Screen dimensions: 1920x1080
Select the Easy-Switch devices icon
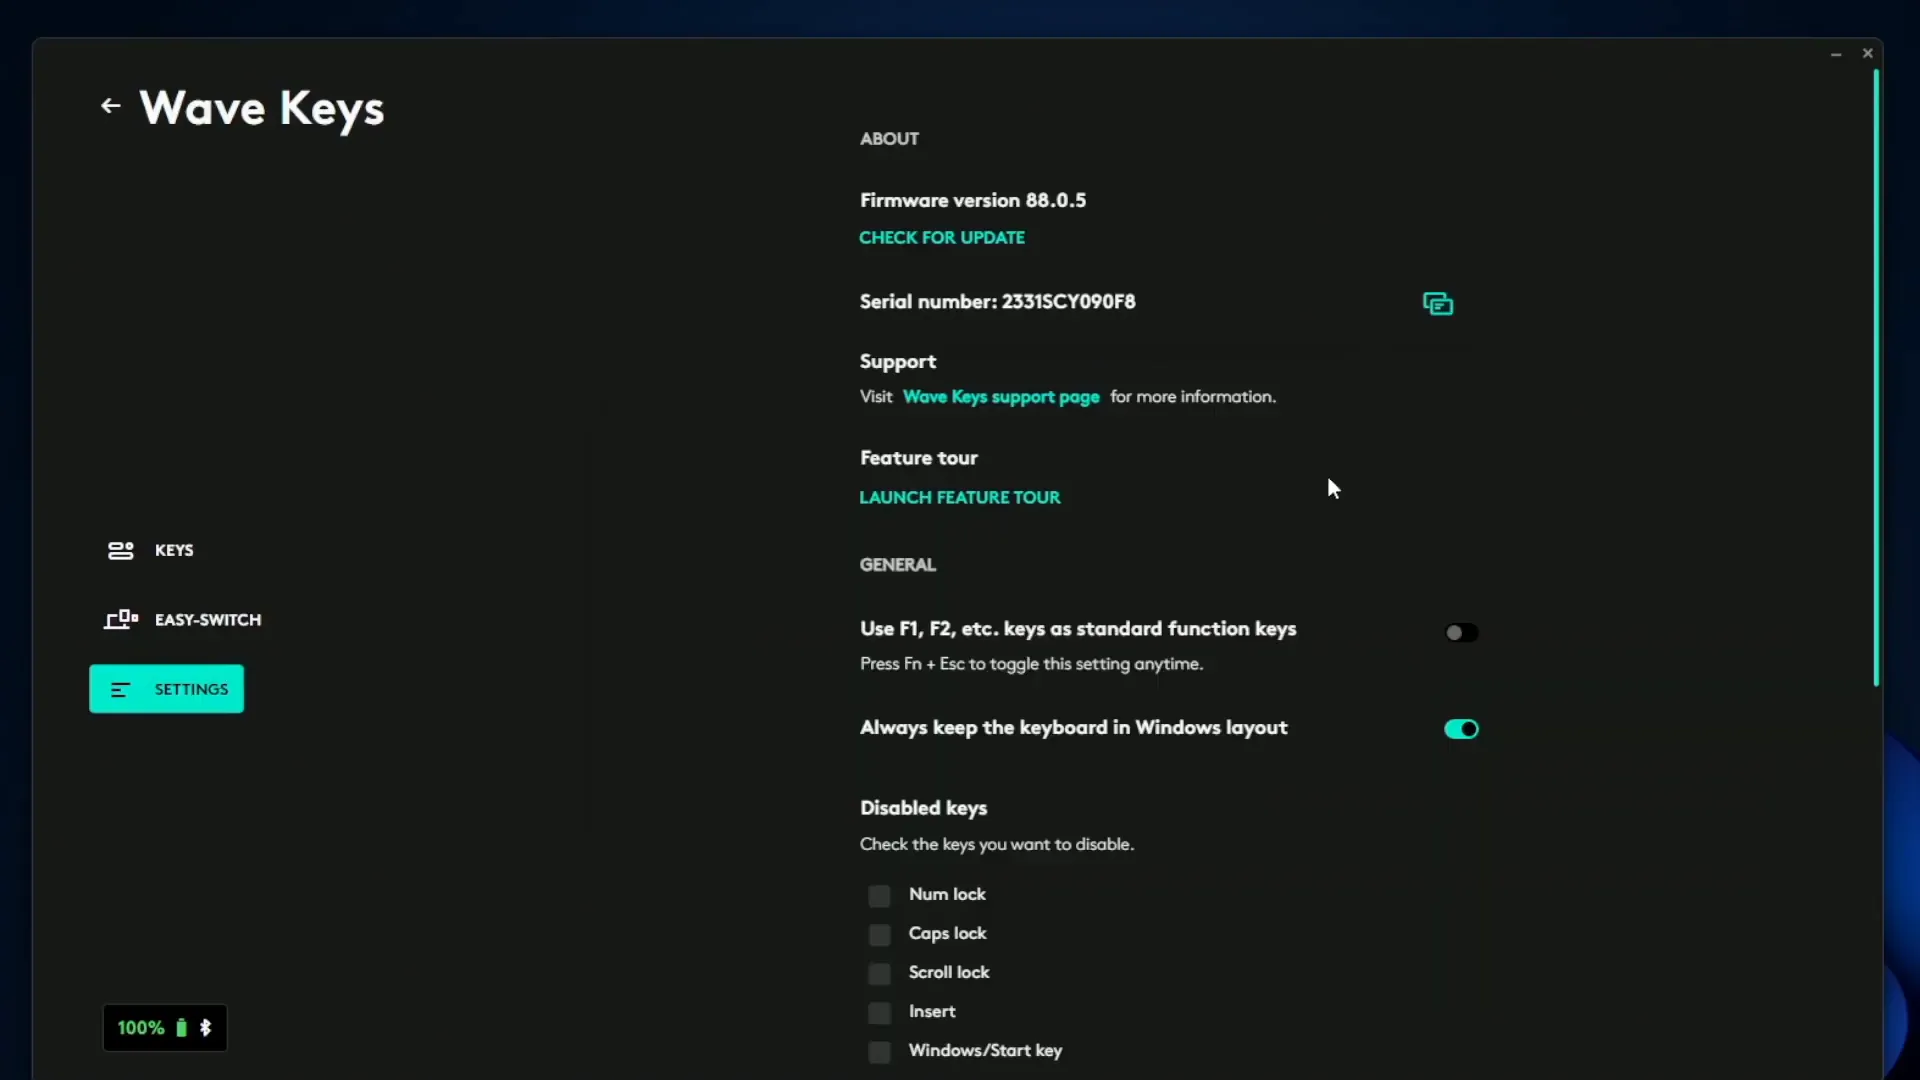pyautogui.click(x=121, y=620)
